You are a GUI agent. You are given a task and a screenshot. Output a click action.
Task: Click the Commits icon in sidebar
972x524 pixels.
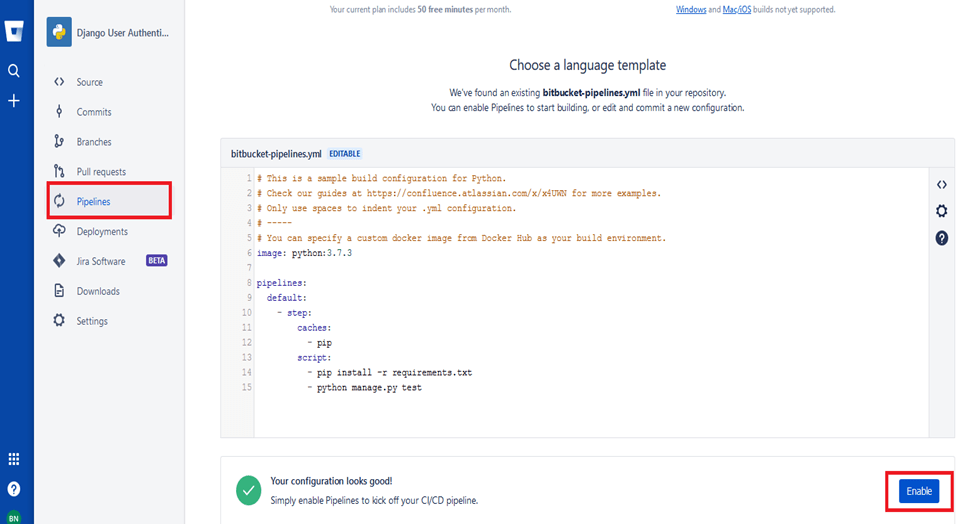coord(59,112)
